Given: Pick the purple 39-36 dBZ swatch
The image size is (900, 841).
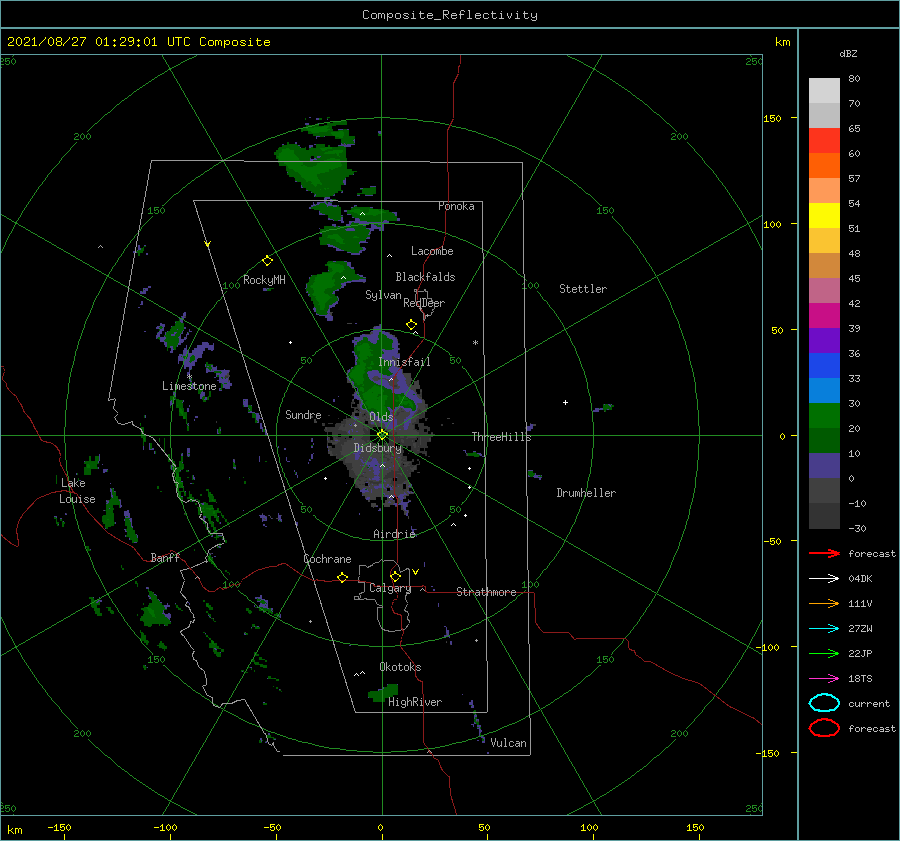Looking at the screenshot, I should pyautogui.click(x=824, y=341).
